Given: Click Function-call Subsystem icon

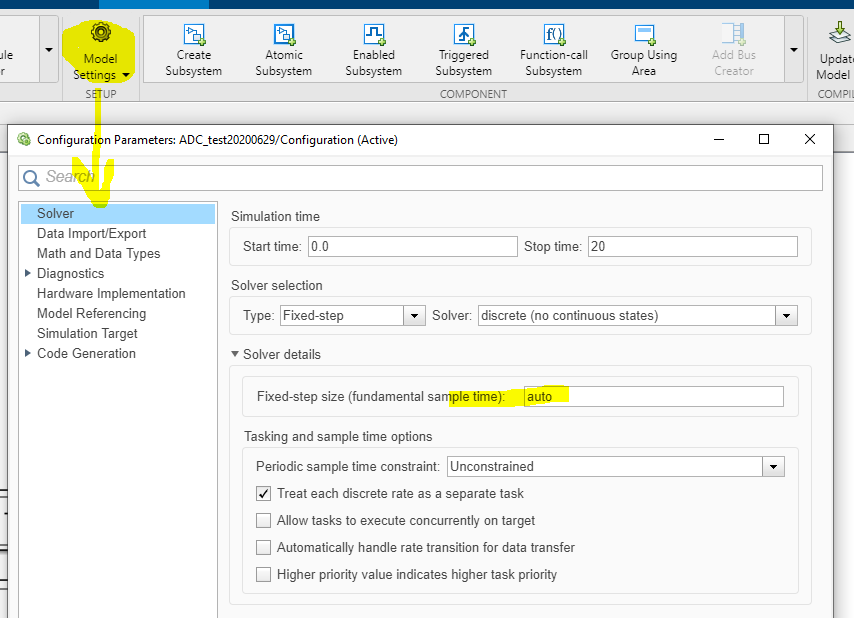Looking at the screenshot, I should 554,34.
